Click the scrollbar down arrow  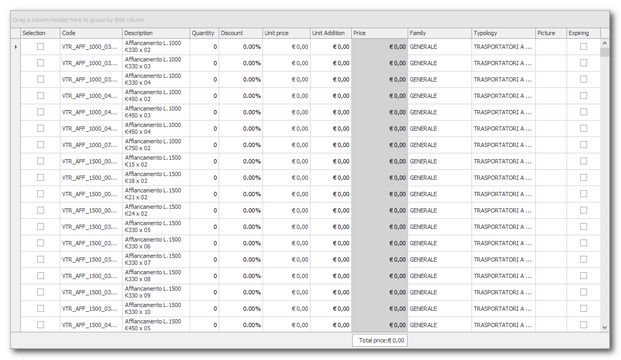point(604,328)
